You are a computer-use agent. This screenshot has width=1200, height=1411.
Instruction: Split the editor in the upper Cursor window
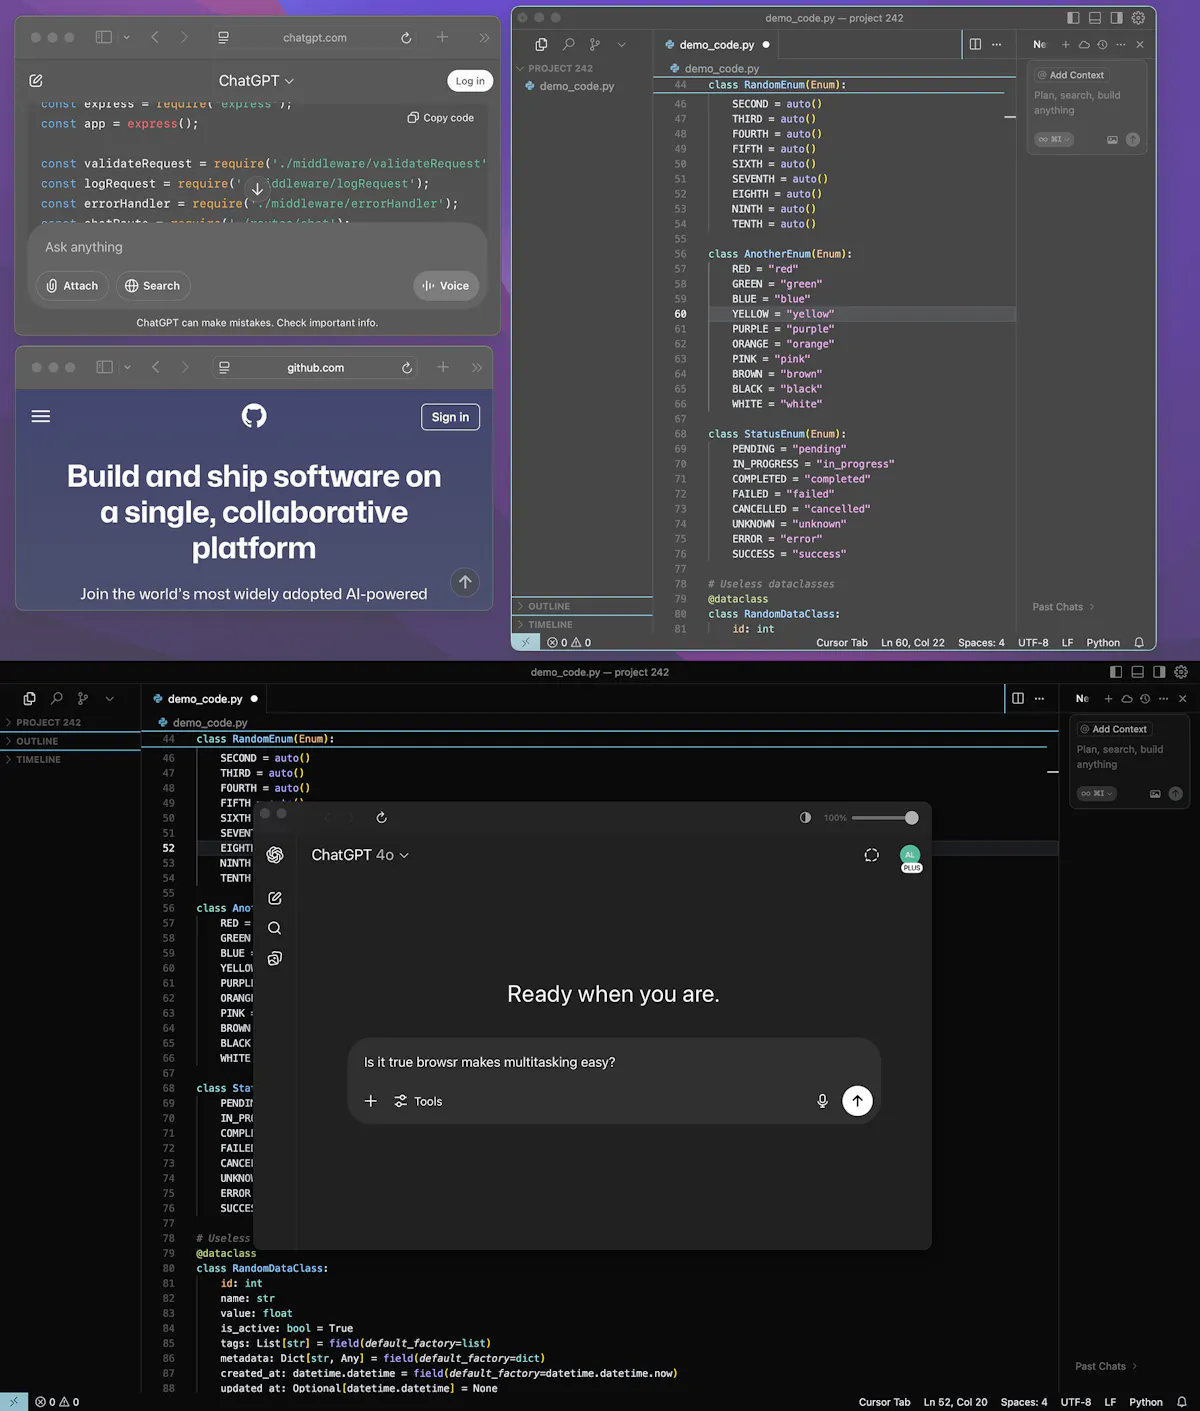tap(975, 44)
